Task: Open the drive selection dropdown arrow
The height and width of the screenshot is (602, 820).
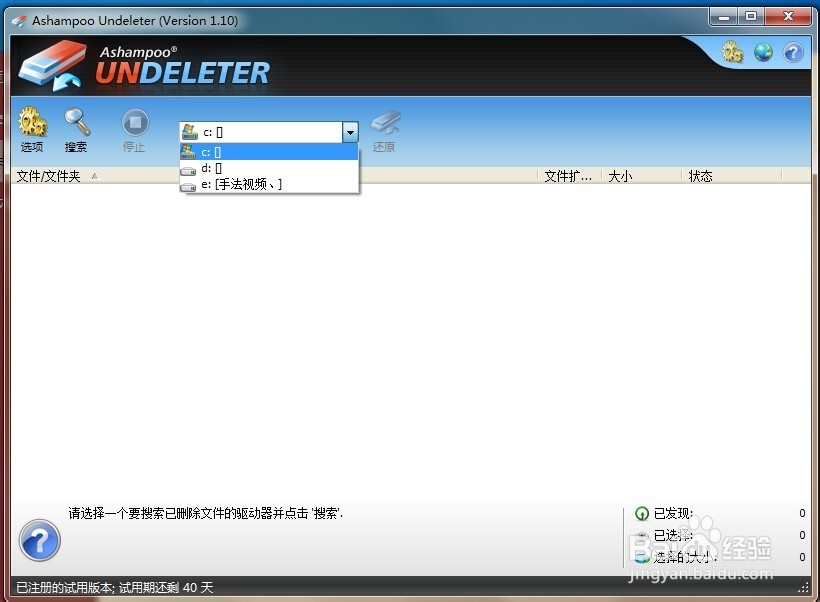Action: [x=349, y=131]
